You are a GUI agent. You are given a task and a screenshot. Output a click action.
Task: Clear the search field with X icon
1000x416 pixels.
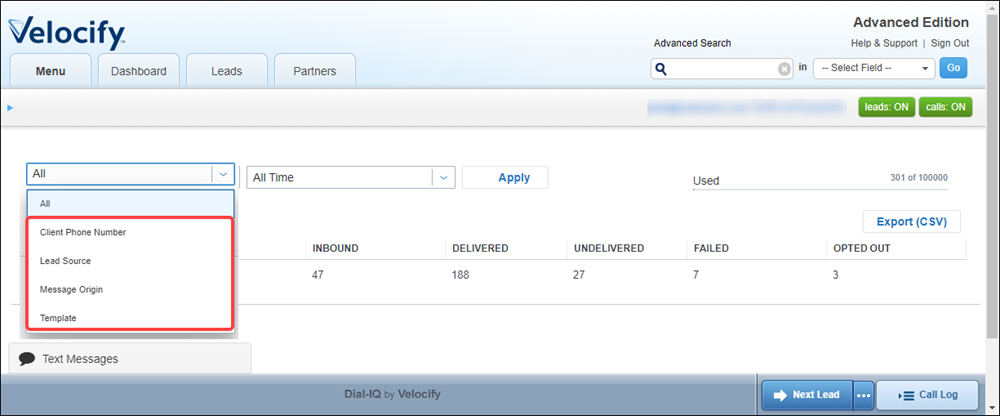pos(784,69)
